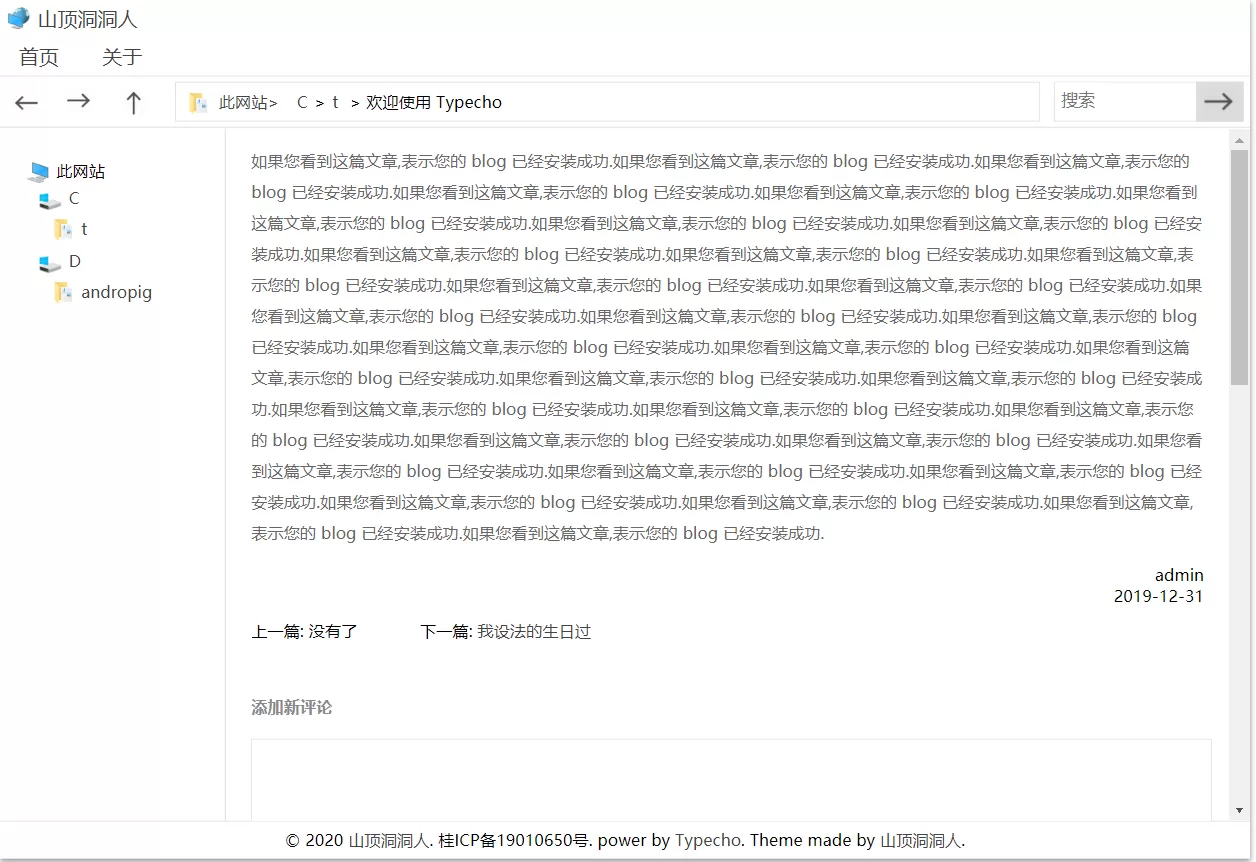This screenshot has width=1256, height=862.
Task: Select andropig category in the tree
Action: tap(116, 293)
